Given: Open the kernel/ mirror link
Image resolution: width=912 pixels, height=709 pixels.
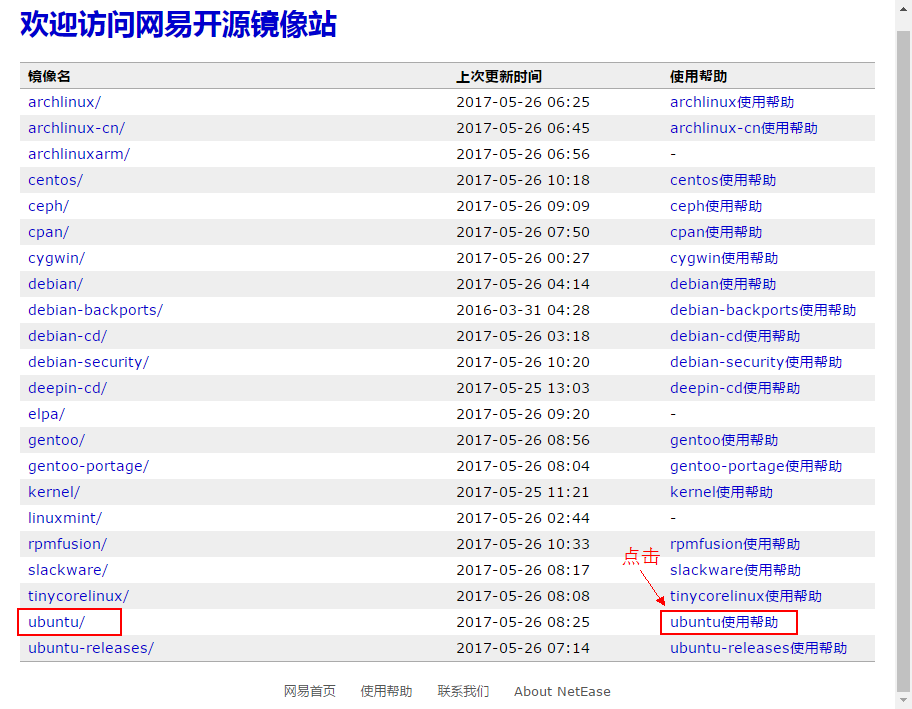Looking at the screenshot, I should (x=54, y=492).
